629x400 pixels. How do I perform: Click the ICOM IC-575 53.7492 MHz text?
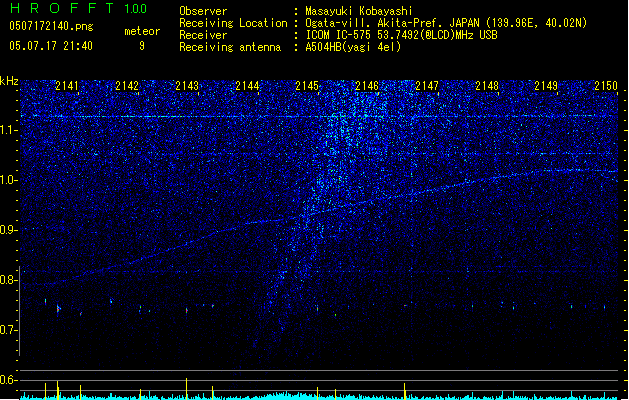click(x=401, y=35)
